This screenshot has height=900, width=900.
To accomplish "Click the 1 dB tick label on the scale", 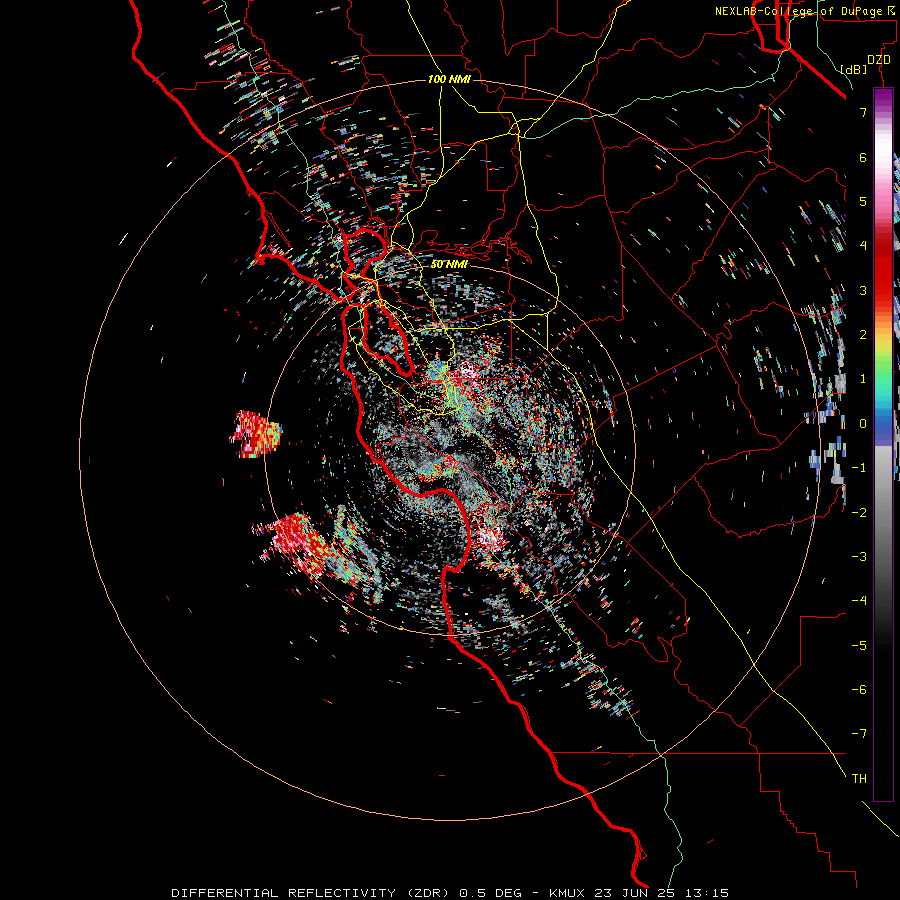I will [x=863, y=379].
